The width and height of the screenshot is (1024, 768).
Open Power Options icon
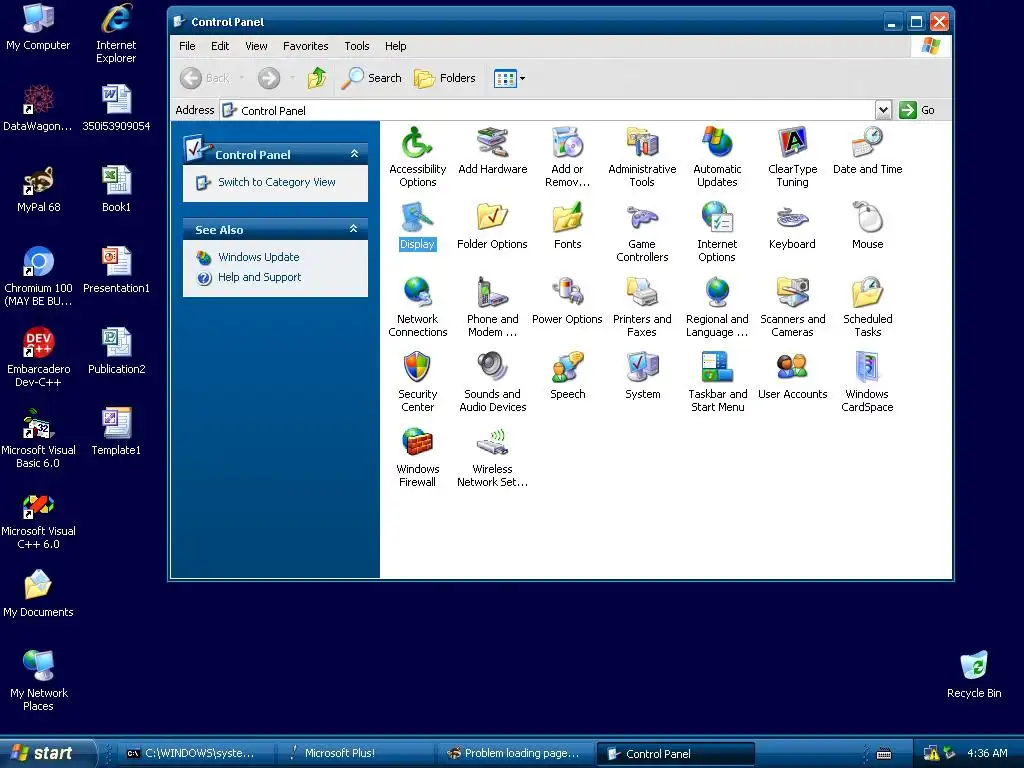tap(568, 301)
